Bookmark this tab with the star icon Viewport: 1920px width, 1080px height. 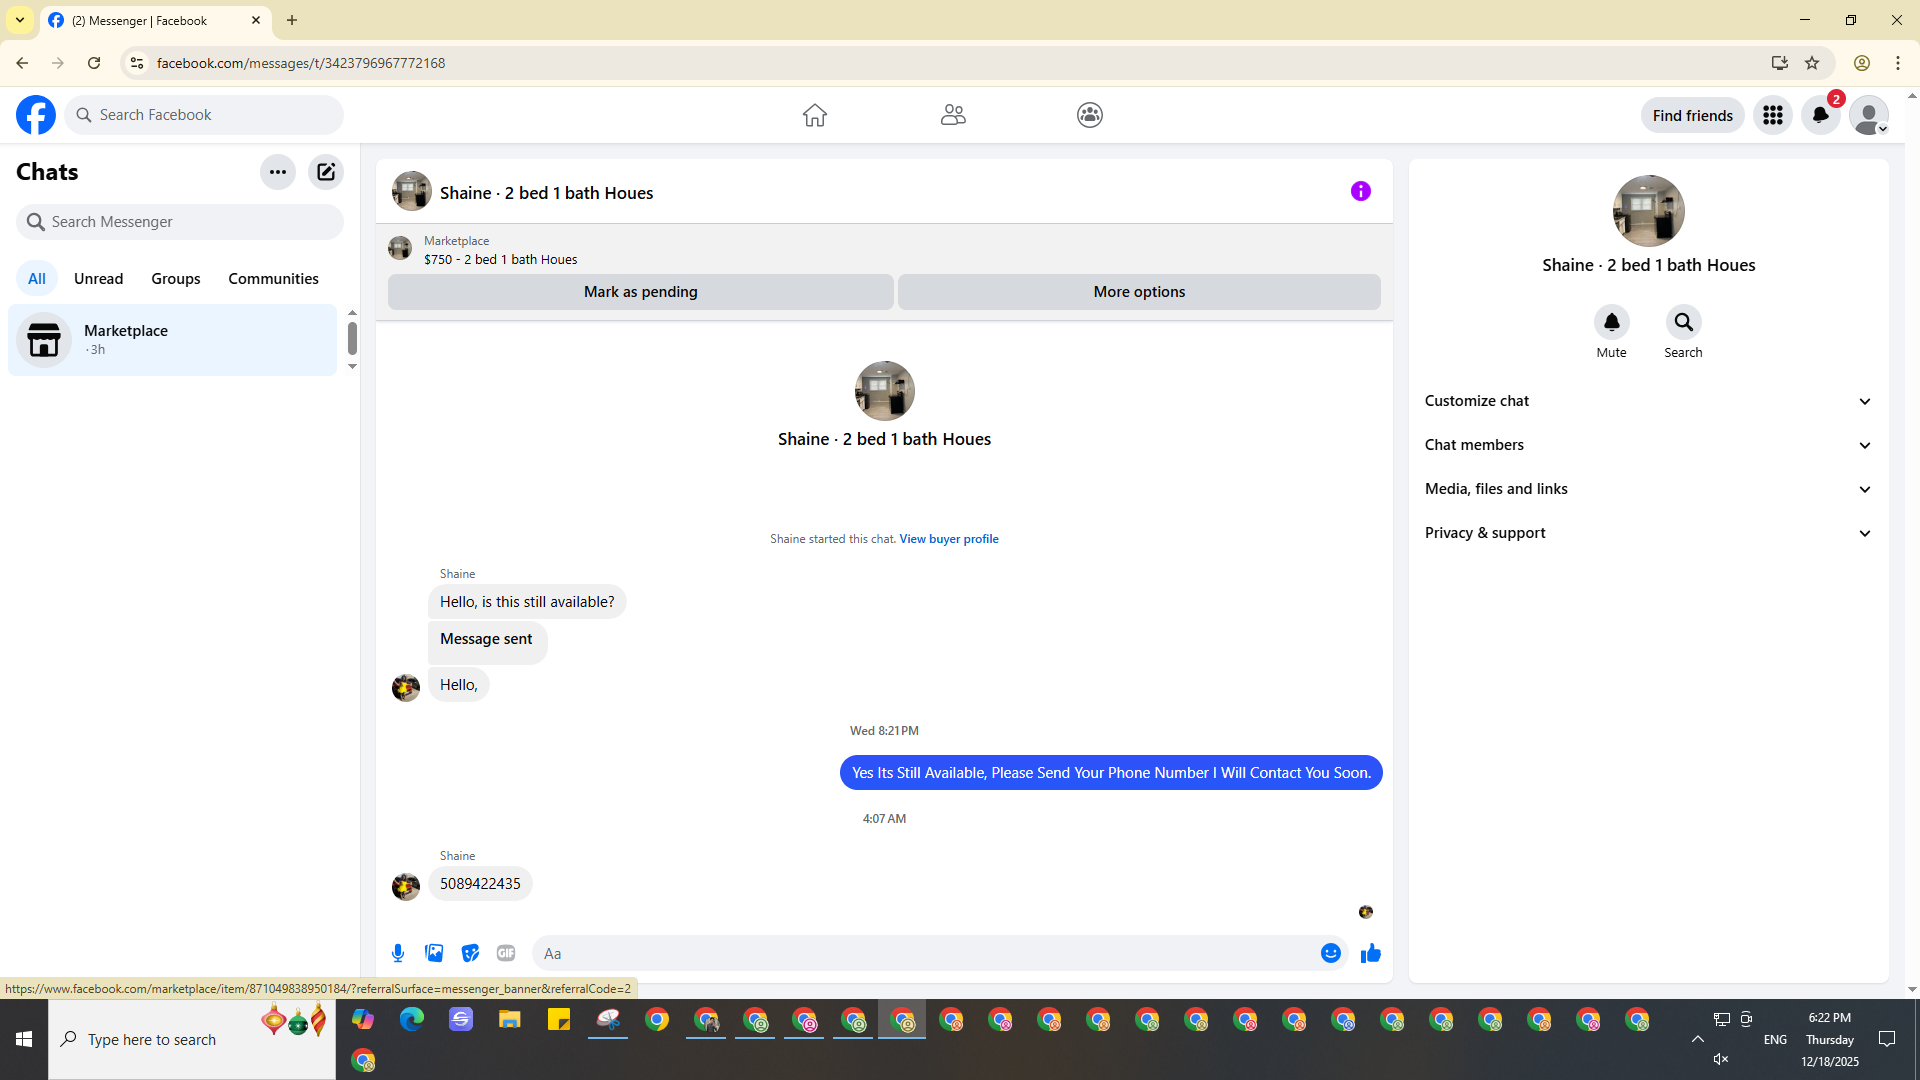pyautogui.click(x=1812, y=63)
